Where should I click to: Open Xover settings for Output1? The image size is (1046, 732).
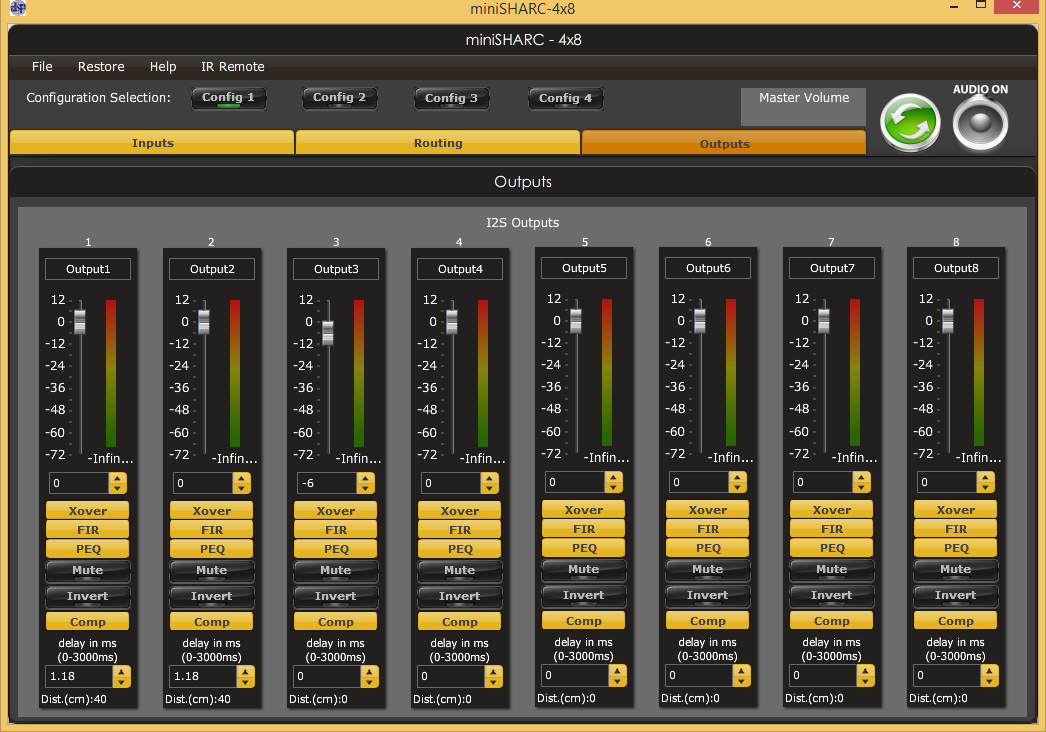point(87,511)
